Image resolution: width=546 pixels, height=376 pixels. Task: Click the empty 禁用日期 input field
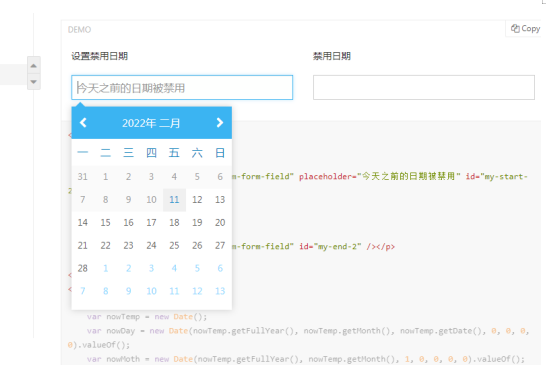pyautogui.click(x=424, y=87)
